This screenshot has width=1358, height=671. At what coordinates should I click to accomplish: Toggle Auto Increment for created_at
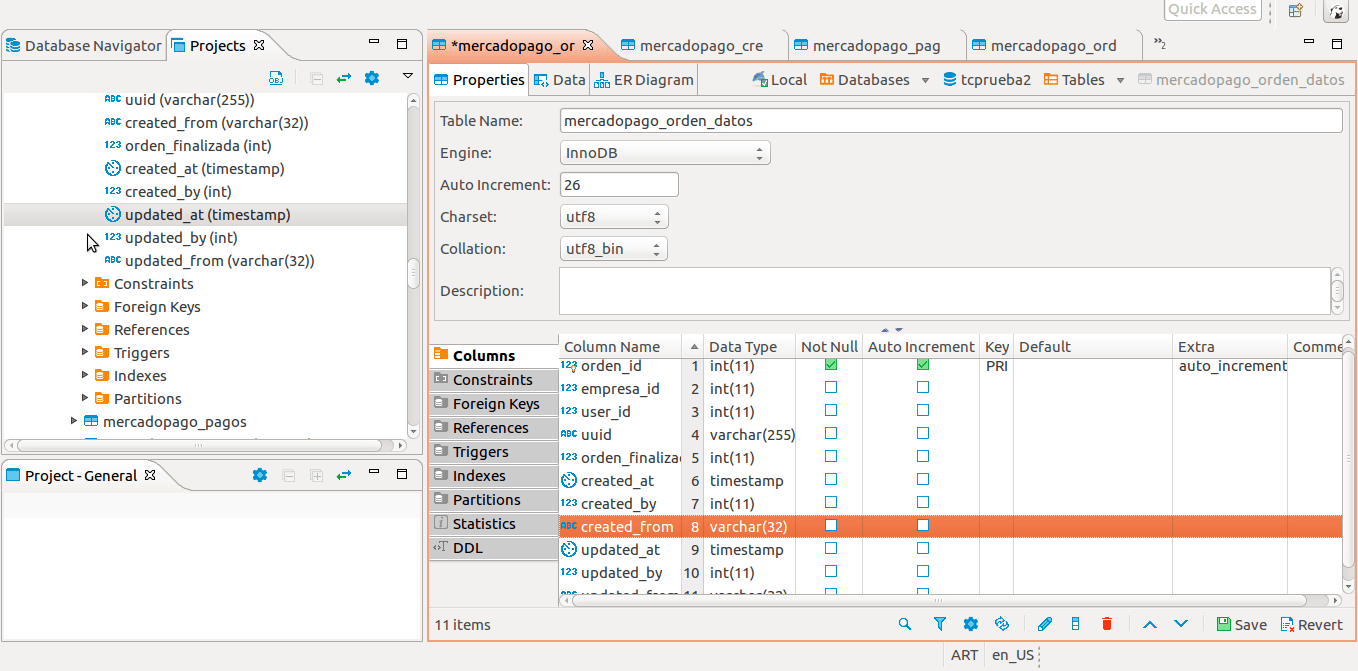pyautogui.click(x=923, y=479)
